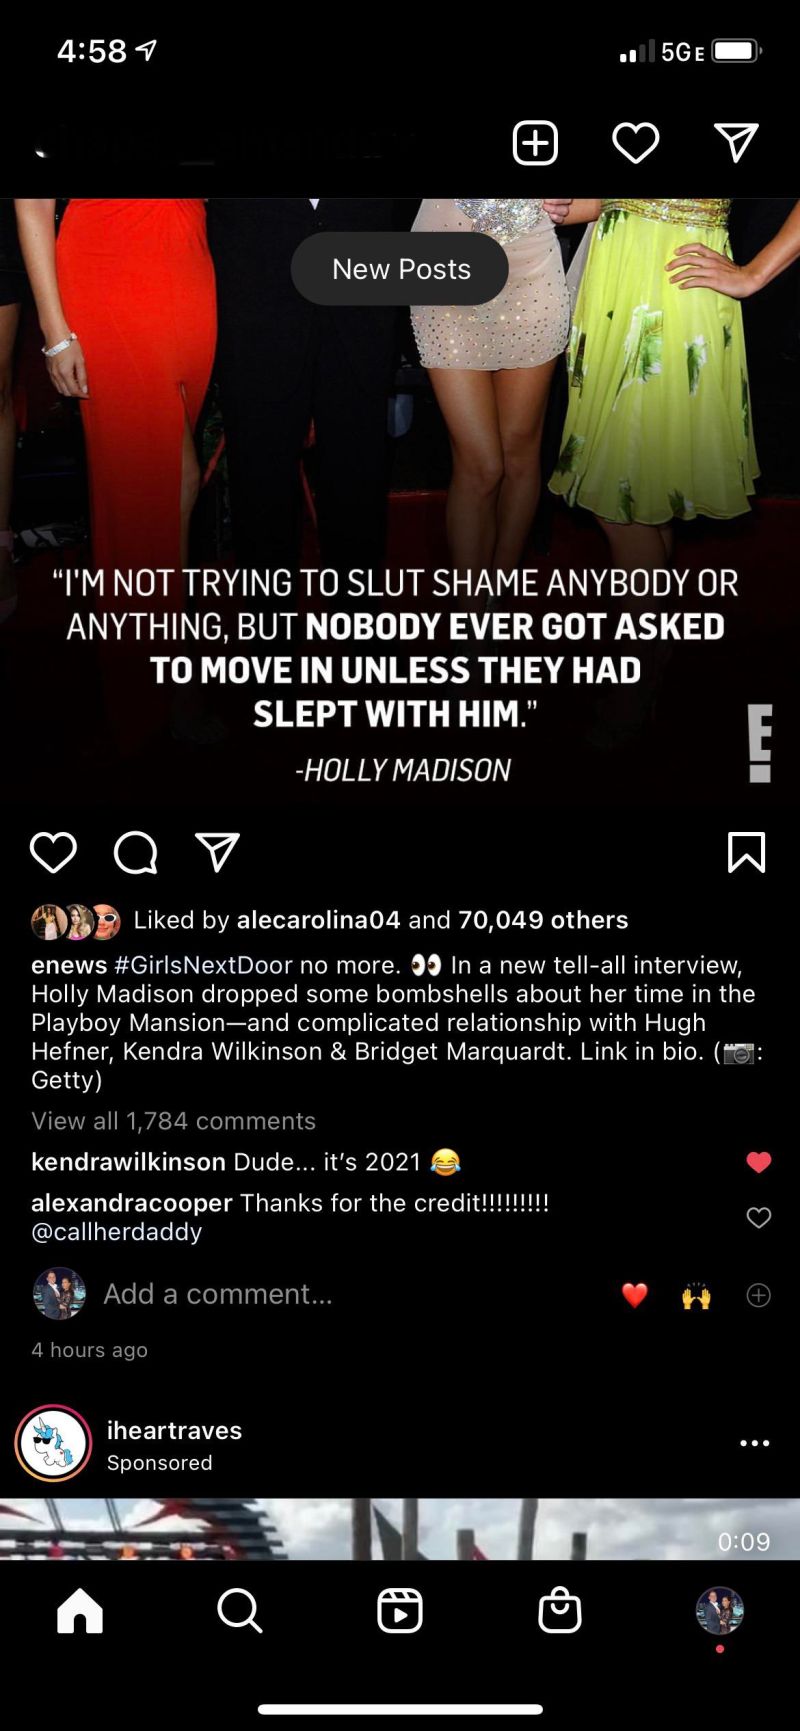Like alexandracooper's comment heart
800x1731 pixels.
click(x=759, y=1217)
